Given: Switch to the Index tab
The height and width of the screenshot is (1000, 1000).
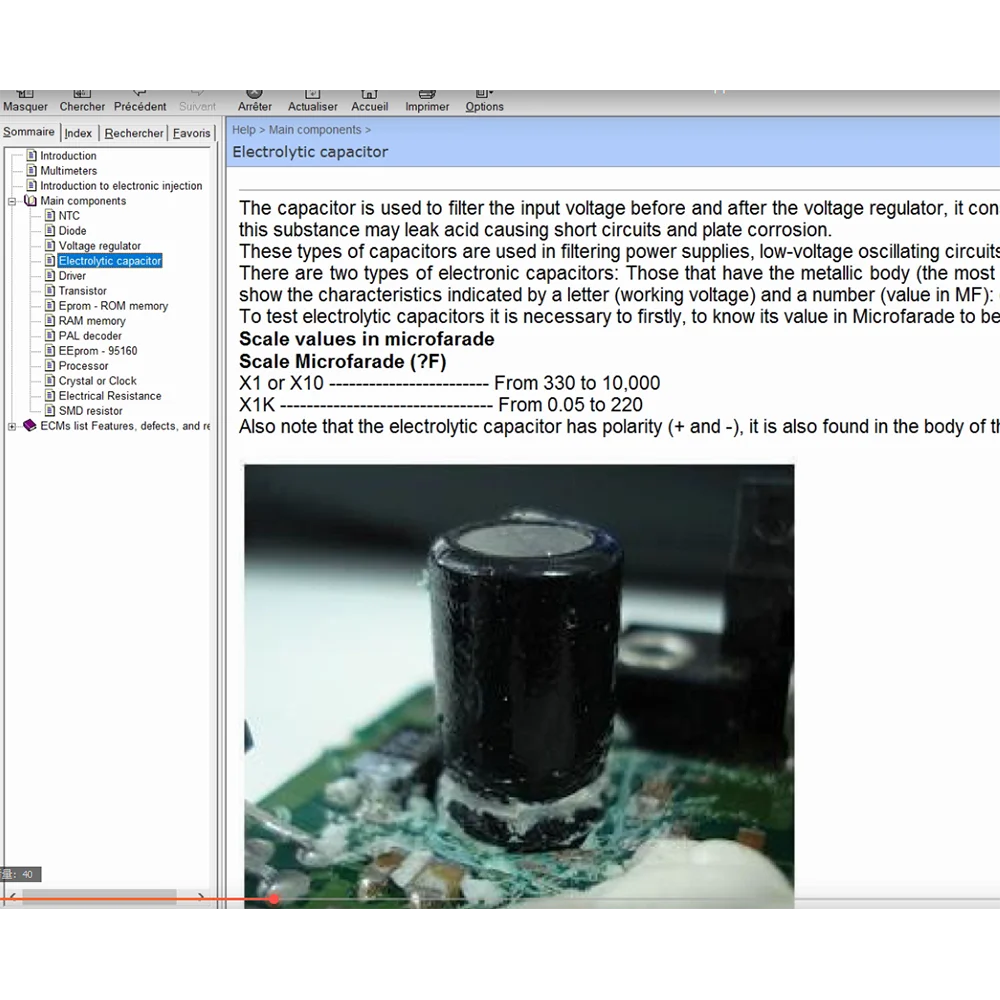Looking at the screenshot, I should point(78,133).
